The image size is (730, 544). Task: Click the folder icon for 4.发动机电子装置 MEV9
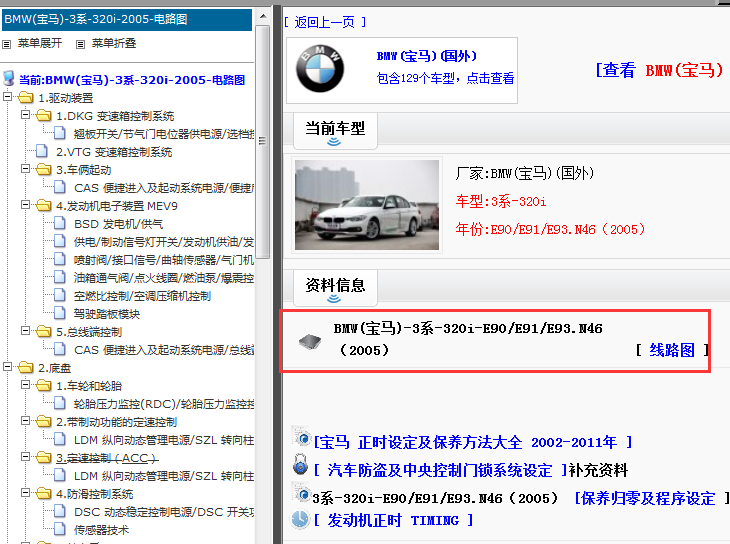[x=44, y=205]
